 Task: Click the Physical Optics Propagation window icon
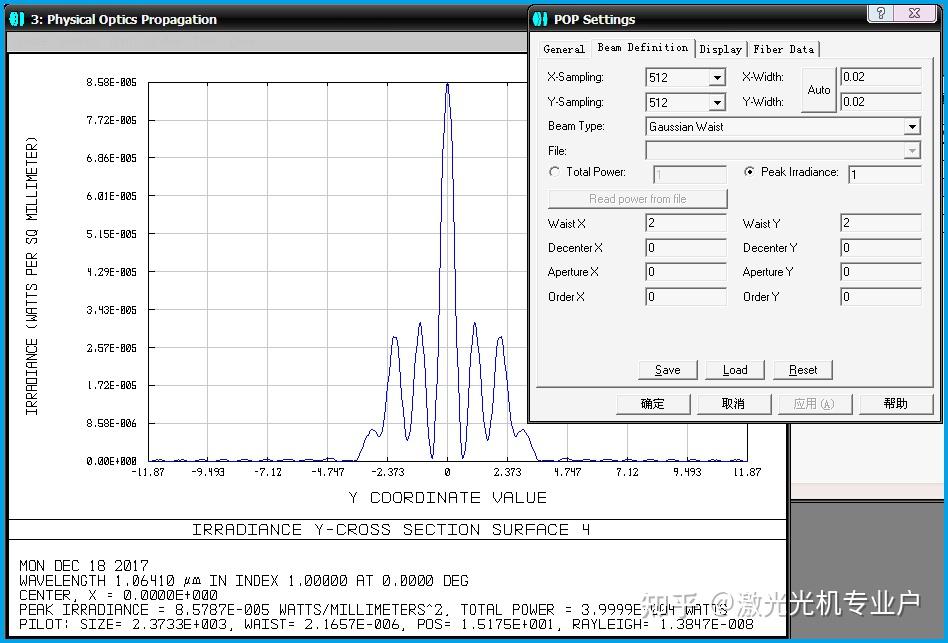(17, 19)
